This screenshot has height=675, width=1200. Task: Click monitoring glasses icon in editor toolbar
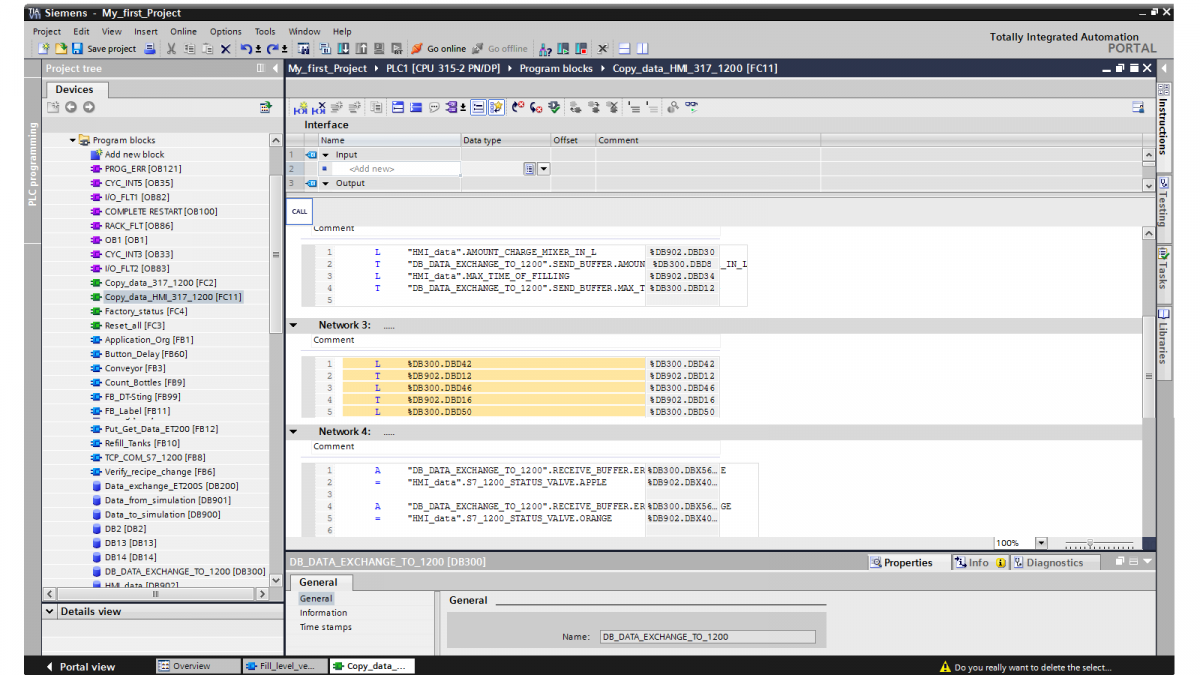pyautogui.click(x=691, y=107)
